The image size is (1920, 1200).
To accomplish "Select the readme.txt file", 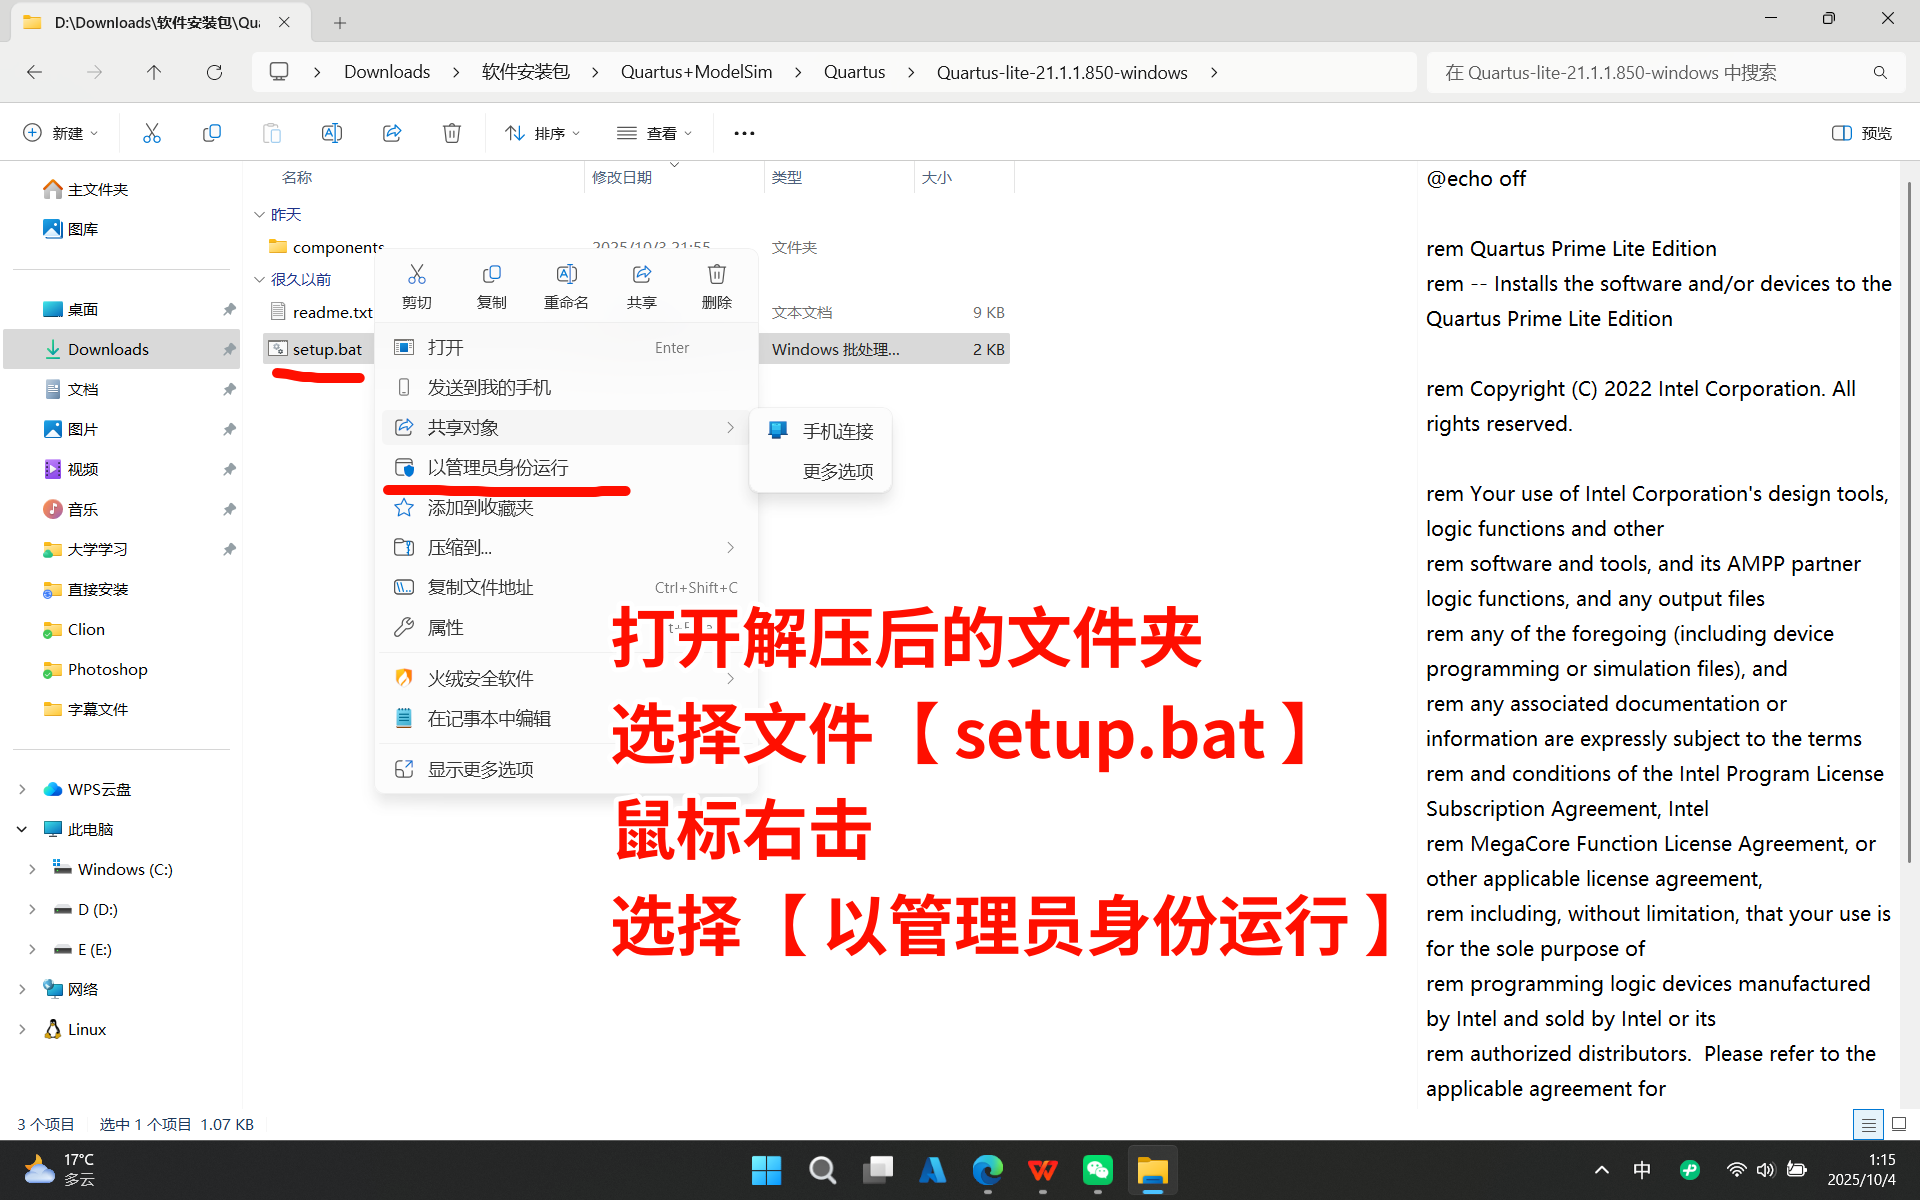I will click(332, 313).
